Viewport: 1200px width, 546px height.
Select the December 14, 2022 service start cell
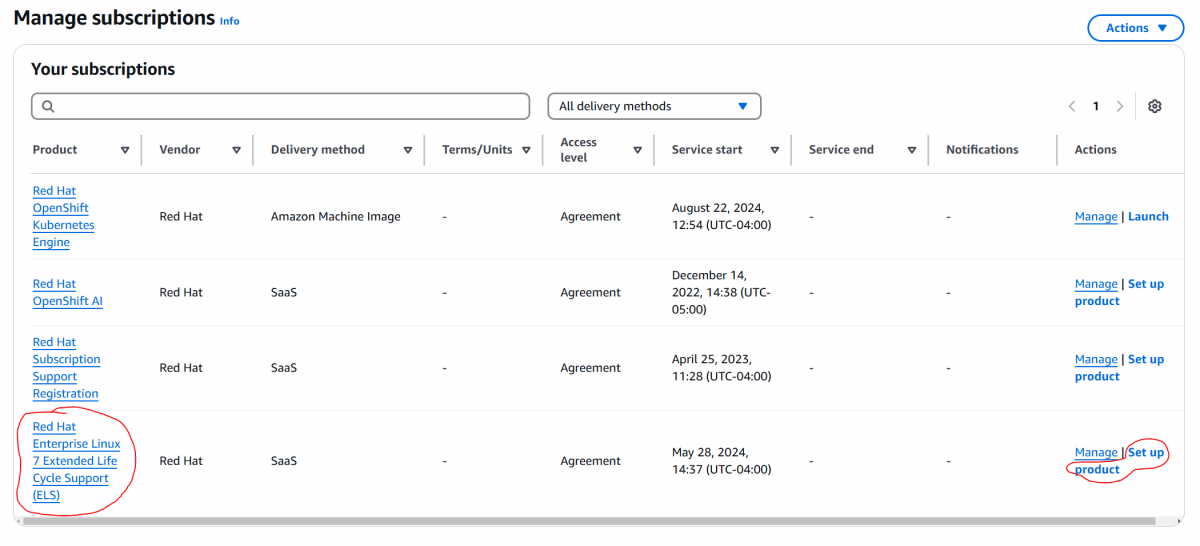pyautogui.click(x=721, y=292)
